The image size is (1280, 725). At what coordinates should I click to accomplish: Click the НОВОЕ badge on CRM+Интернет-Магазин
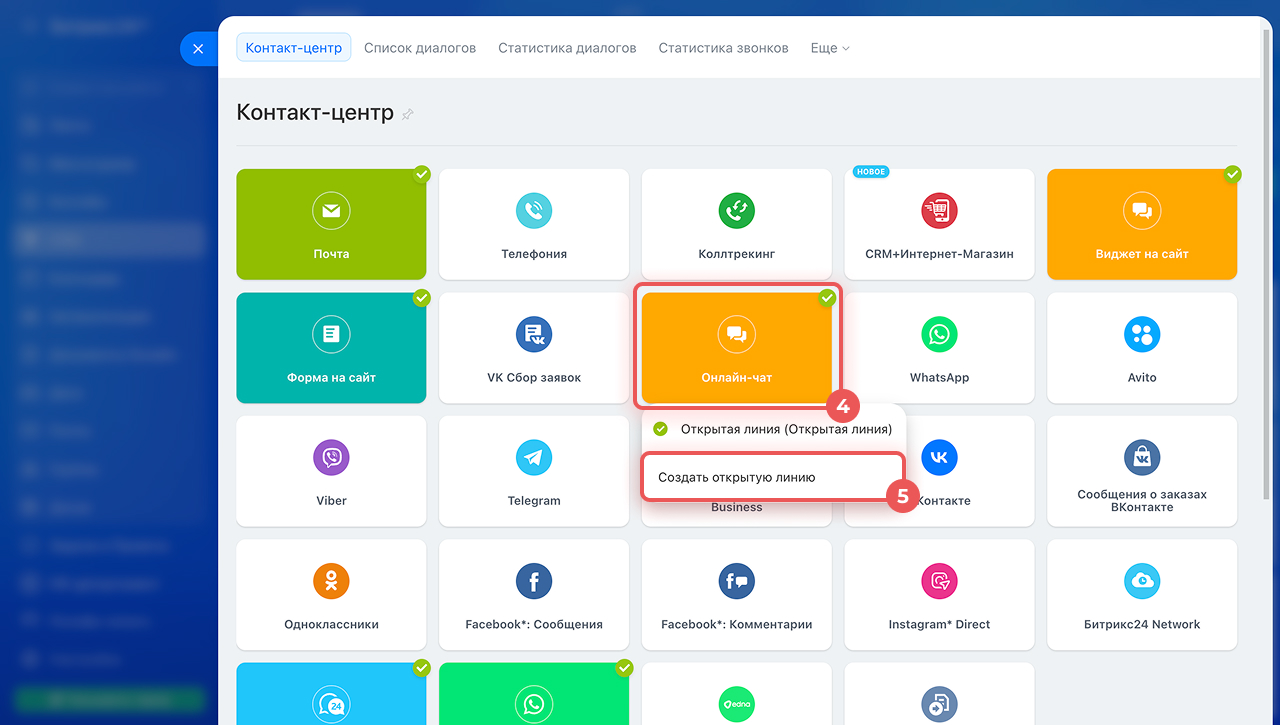[x=871, y=172]
